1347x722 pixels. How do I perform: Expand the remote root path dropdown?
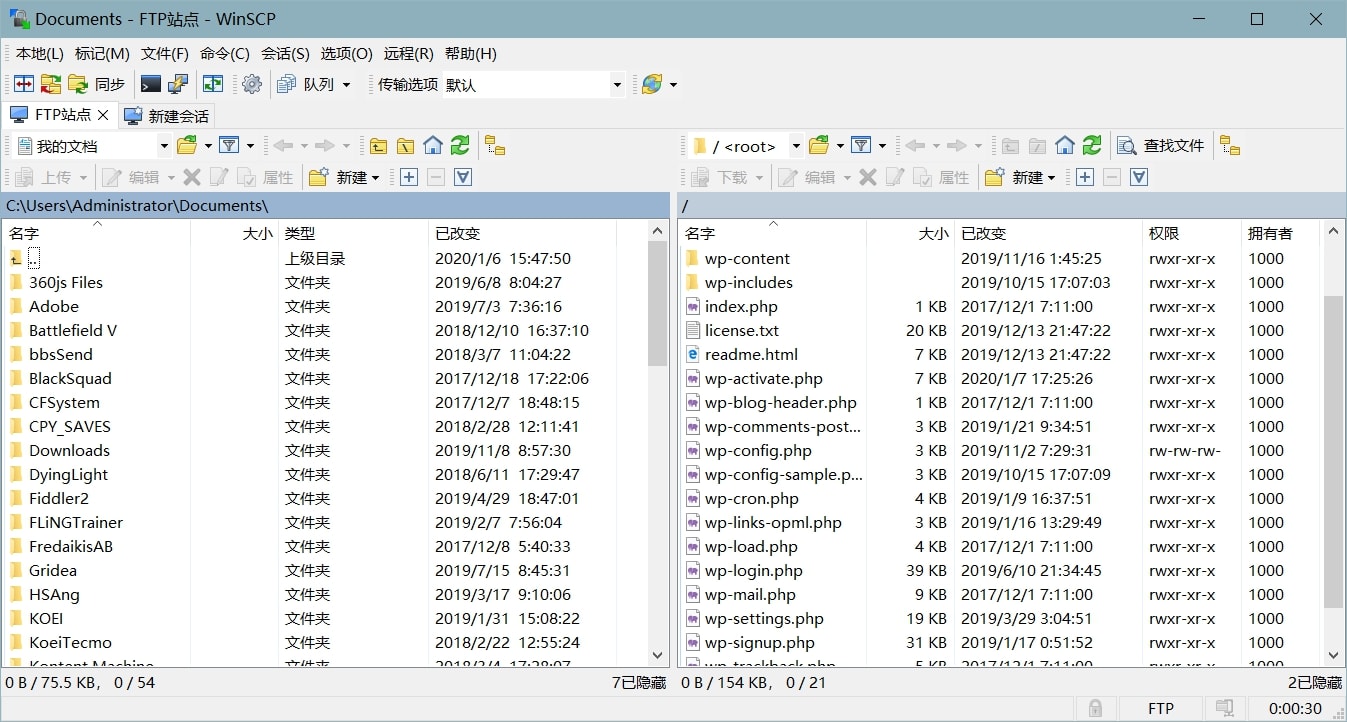click(x=796, y=146)
